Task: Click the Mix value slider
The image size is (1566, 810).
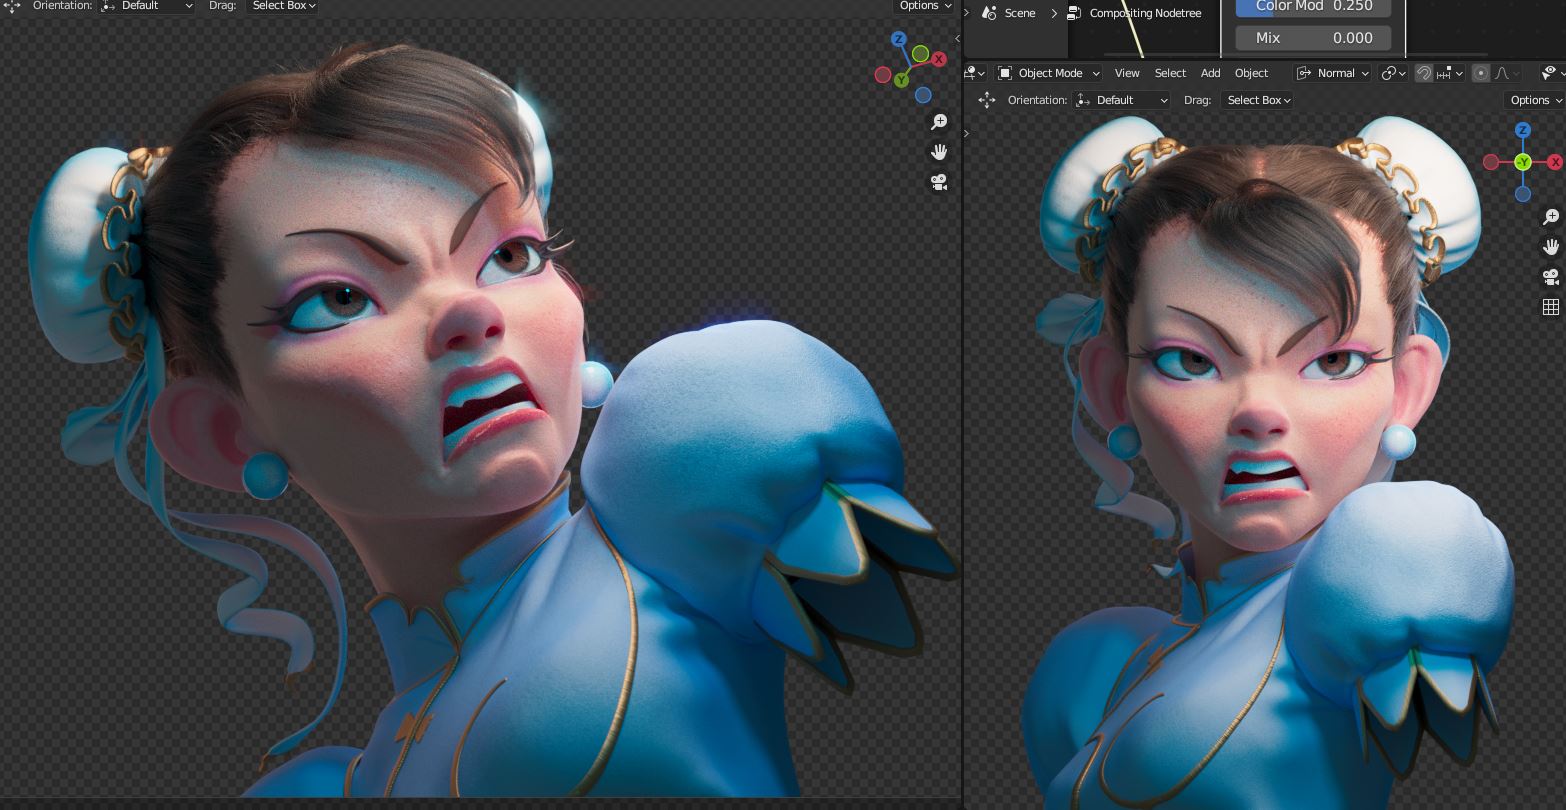Action: click(x=1313, y=38)
